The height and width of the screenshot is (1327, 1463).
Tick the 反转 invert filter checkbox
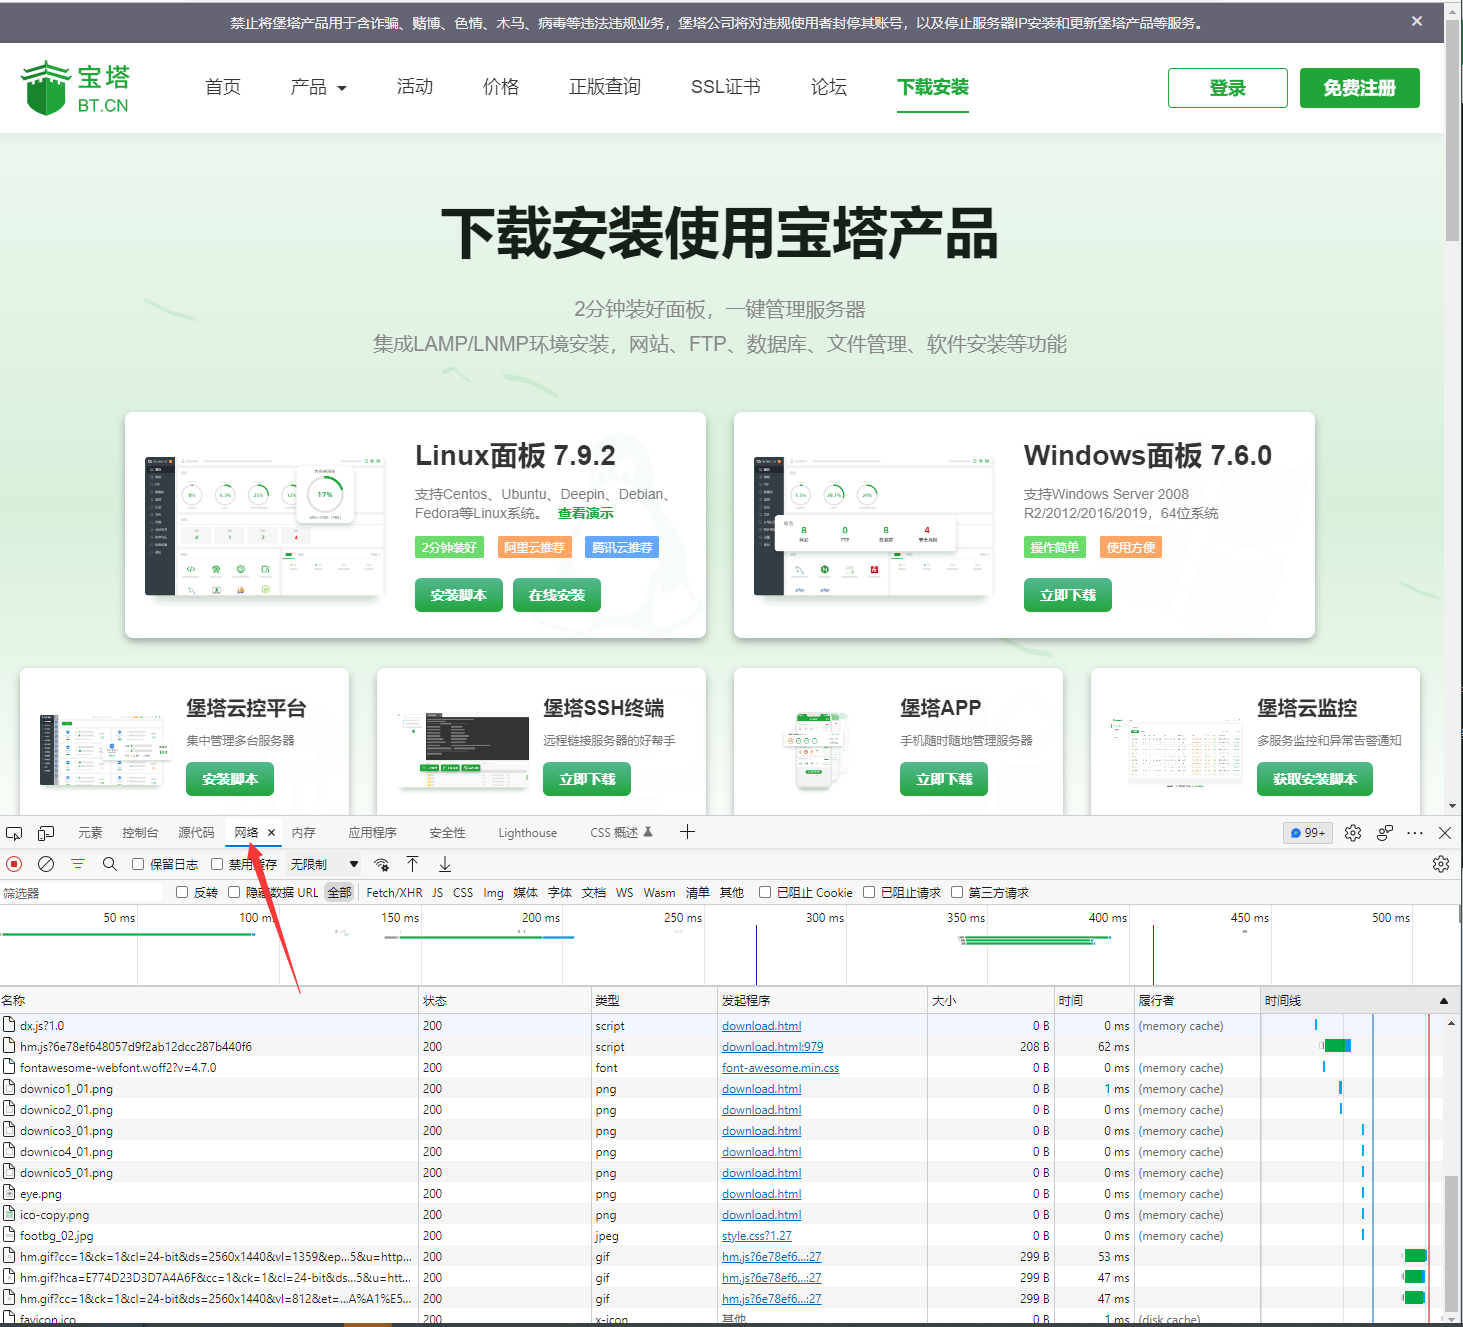pyautogui.click(x=182, y=892)
